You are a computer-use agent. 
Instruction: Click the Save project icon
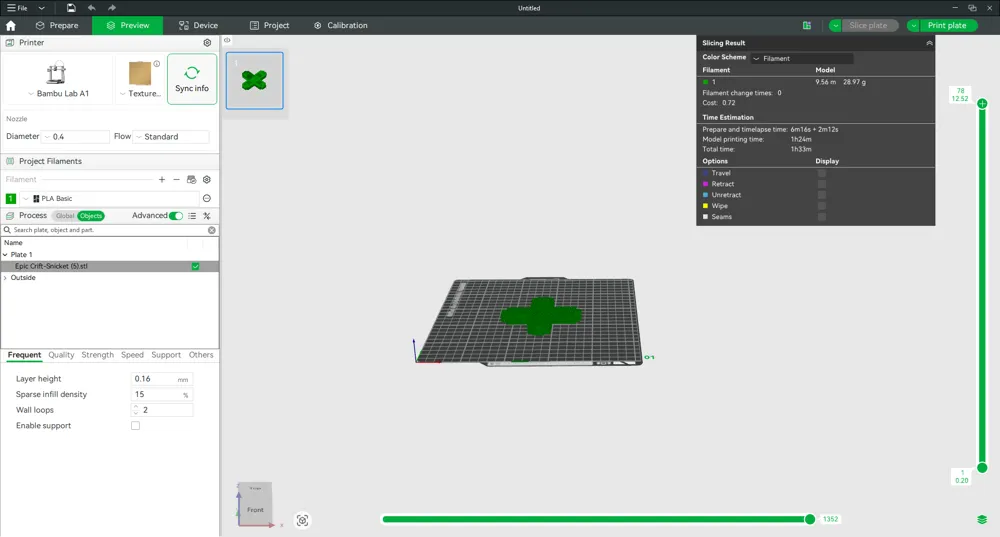(71, 8)
